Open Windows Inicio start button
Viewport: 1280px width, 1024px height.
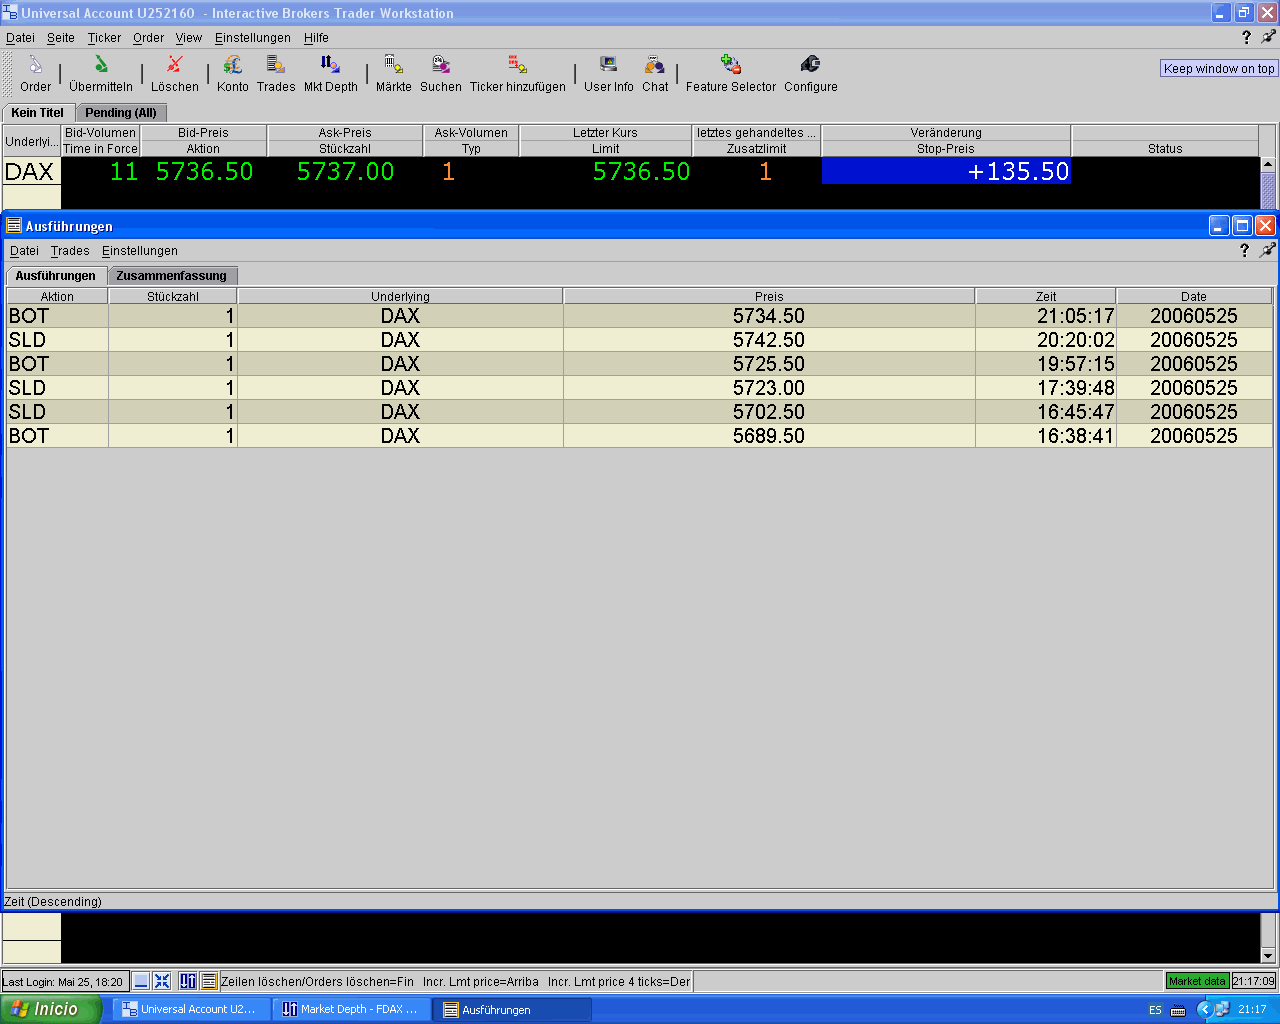pyautogui.click(x=51, y=1009)
